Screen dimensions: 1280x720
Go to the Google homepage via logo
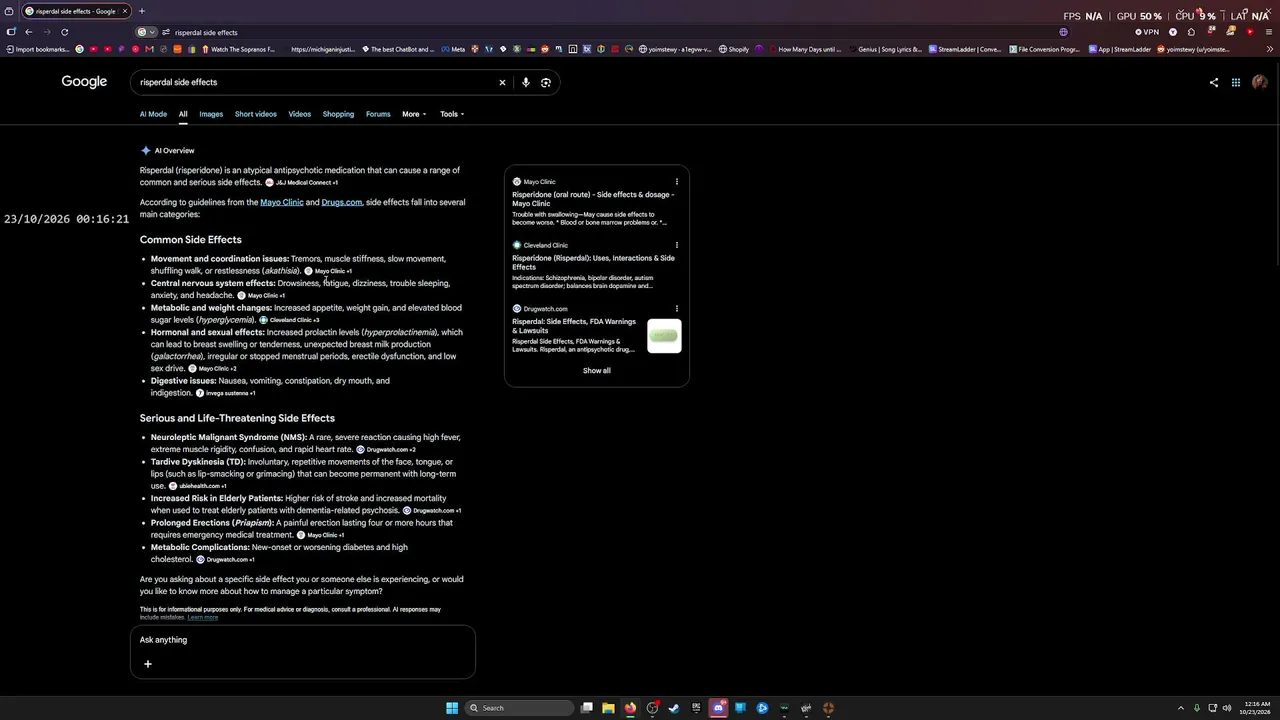tap(84, 82)
